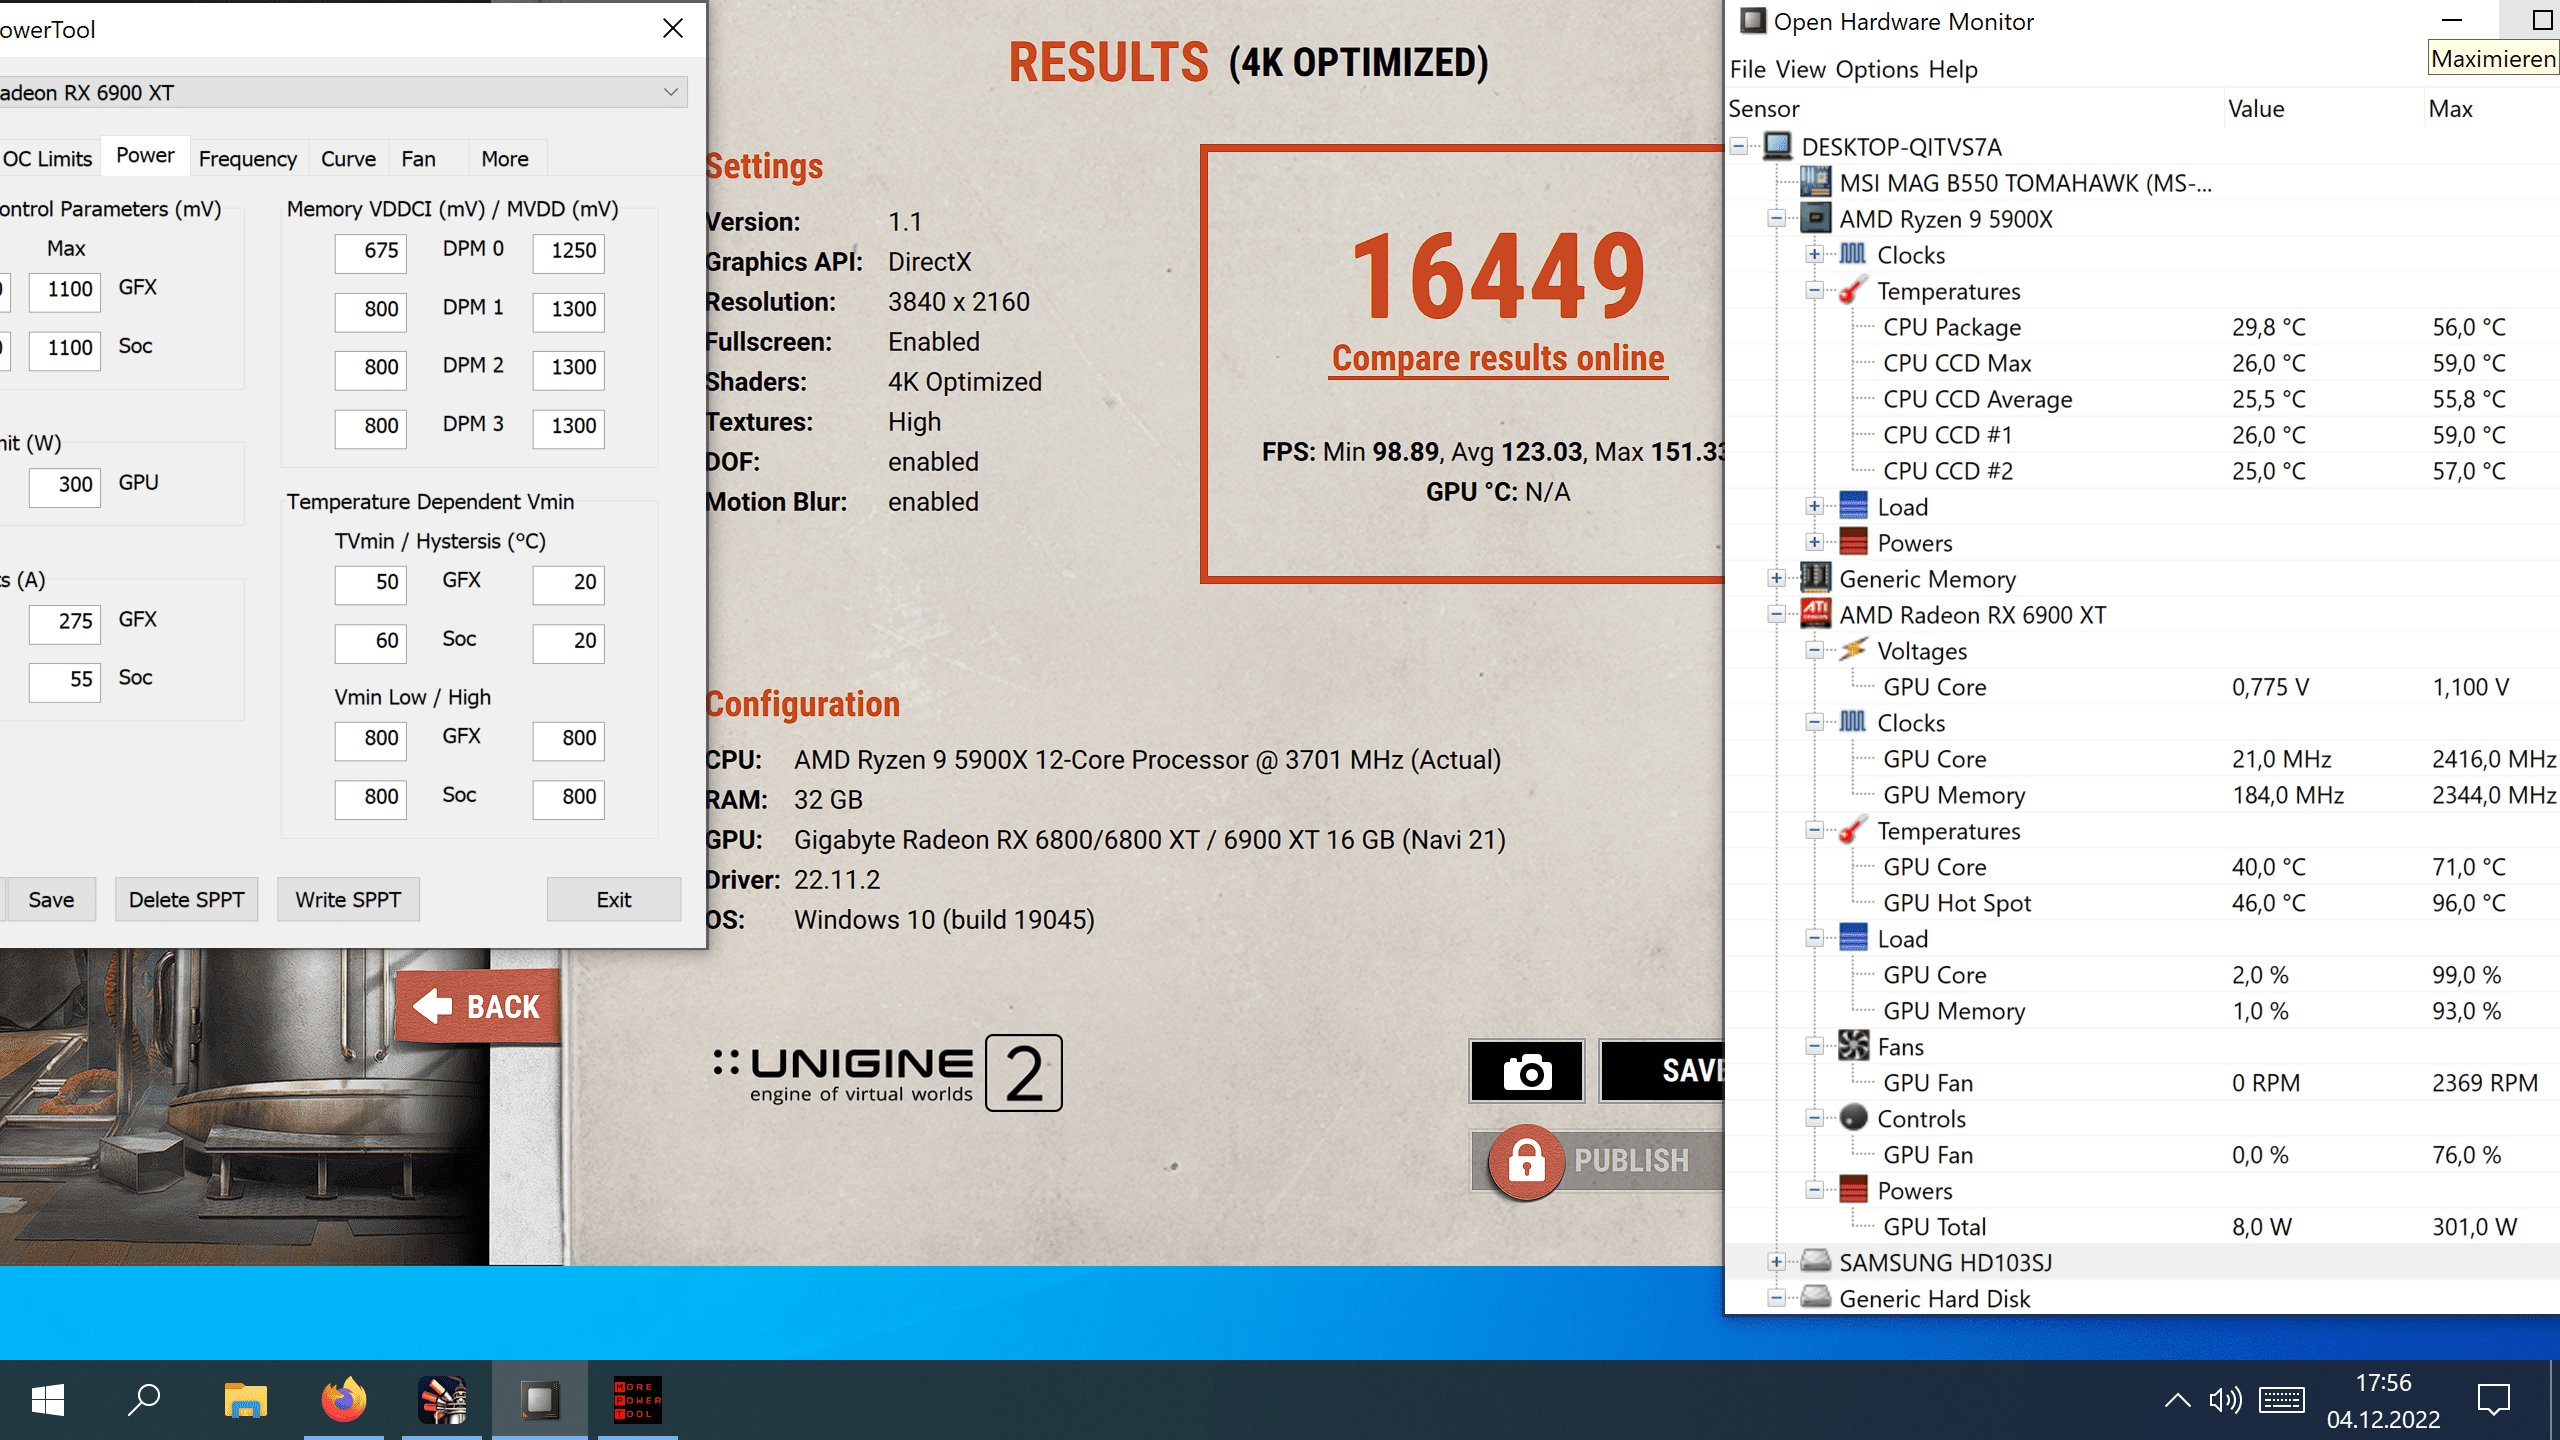Select the GPU Total power row
The image size is (2560, 1440).
pos(2142,1226)
